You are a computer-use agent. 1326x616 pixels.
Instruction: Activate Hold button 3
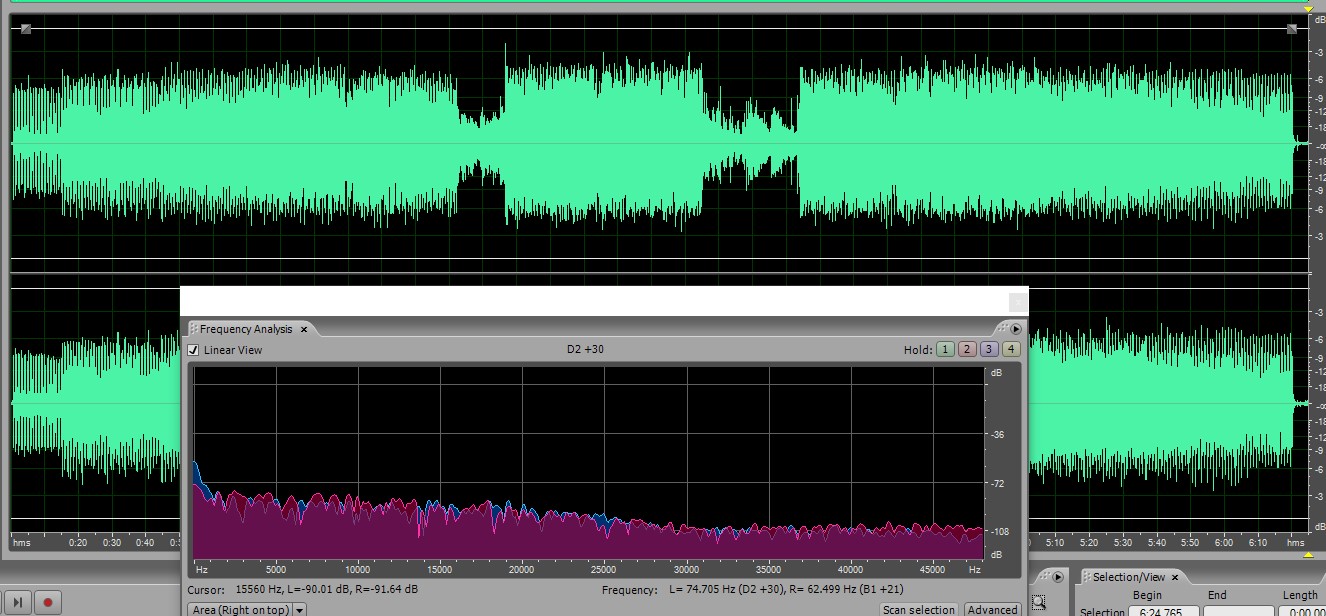pos(989,349)
